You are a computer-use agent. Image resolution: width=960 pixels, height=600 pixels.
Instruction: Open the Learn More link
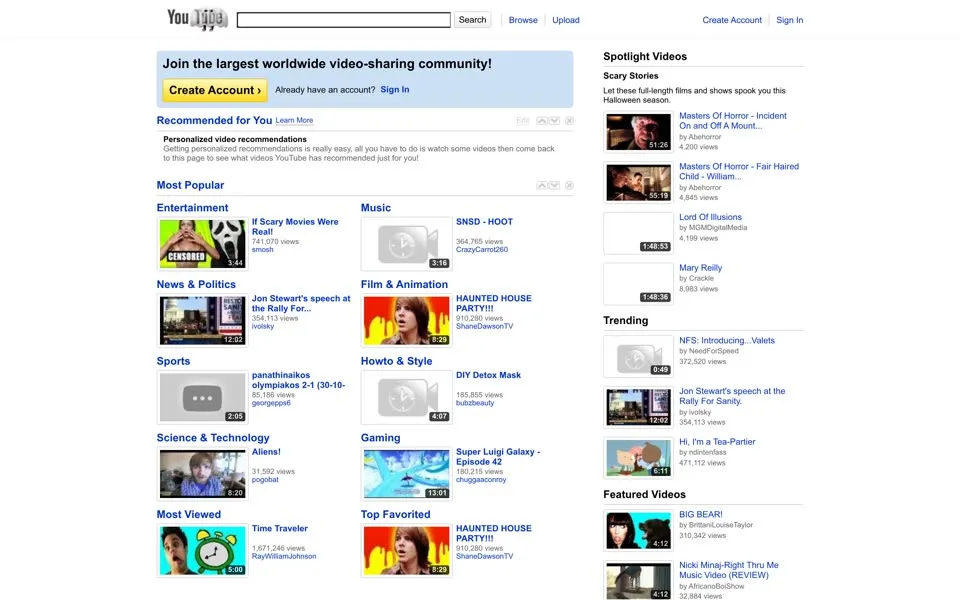tap(294, 121)
